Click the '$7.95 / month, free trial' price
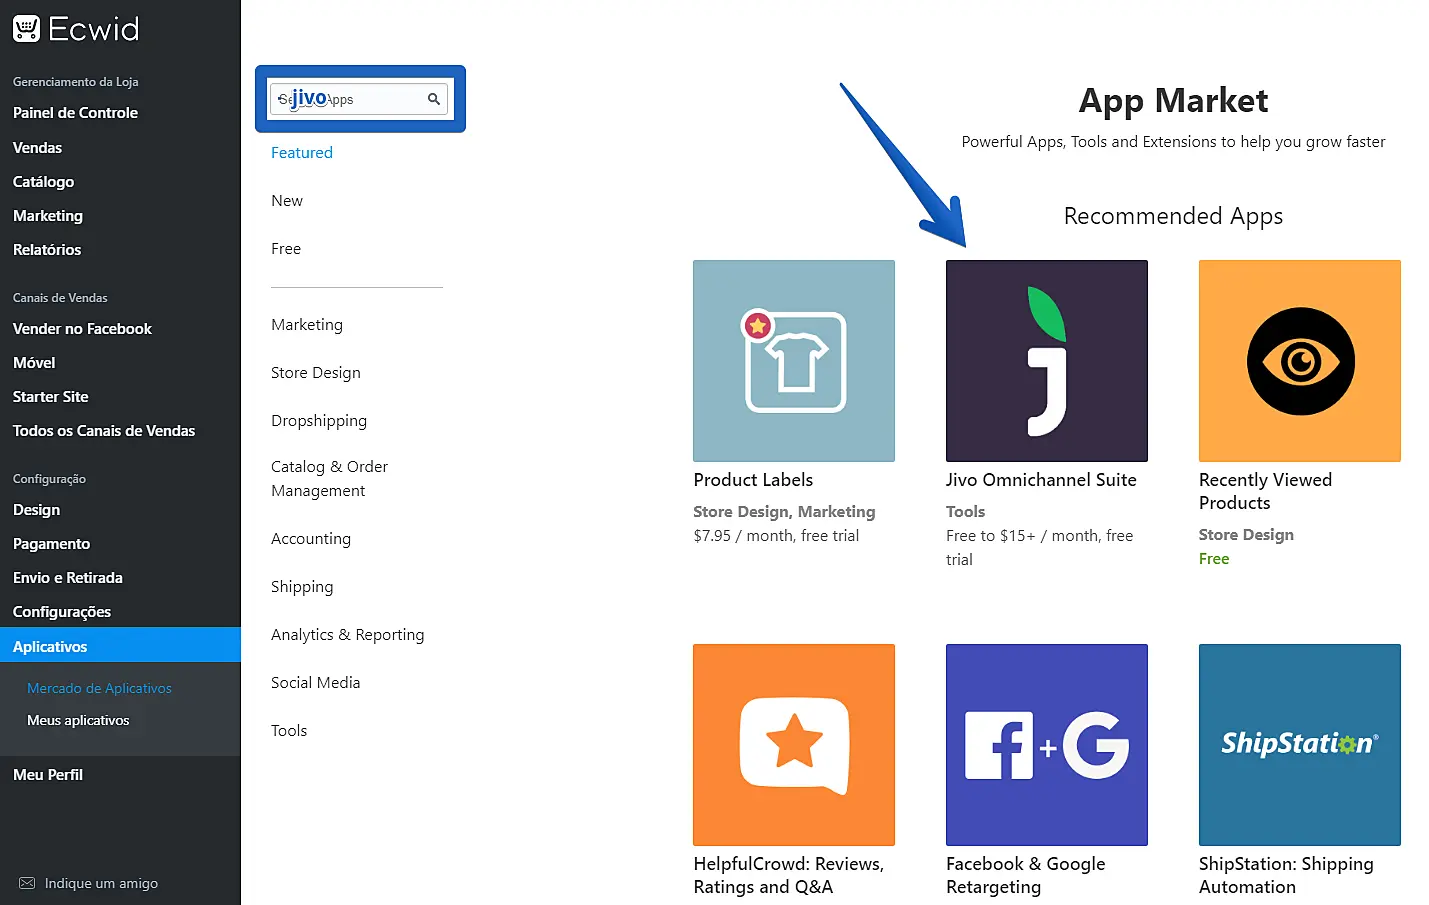This screenshot has width=1429, height=905. click(776, 536)
